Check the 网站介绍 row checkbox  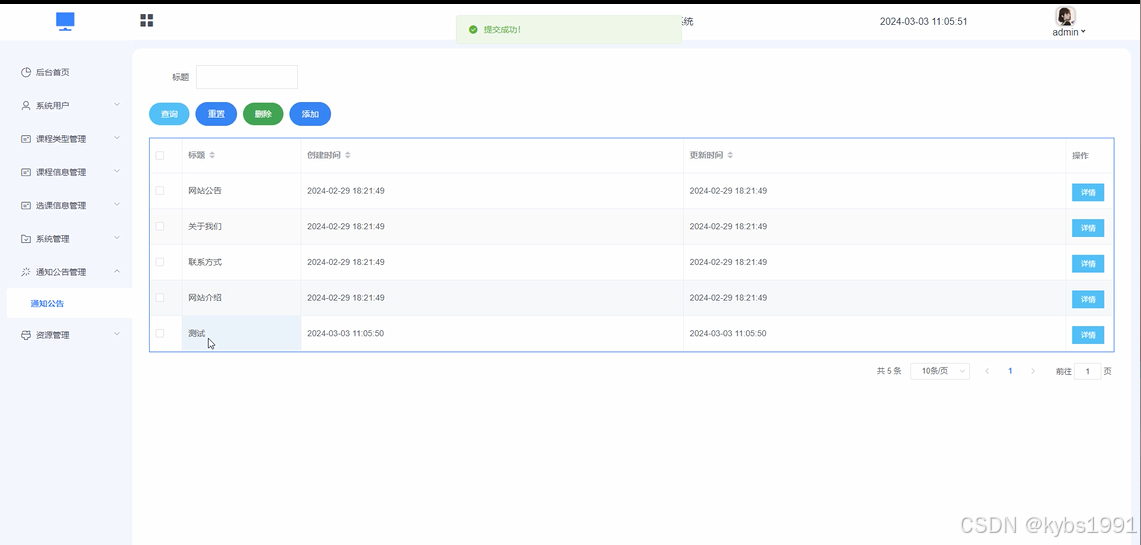(160, 298)
